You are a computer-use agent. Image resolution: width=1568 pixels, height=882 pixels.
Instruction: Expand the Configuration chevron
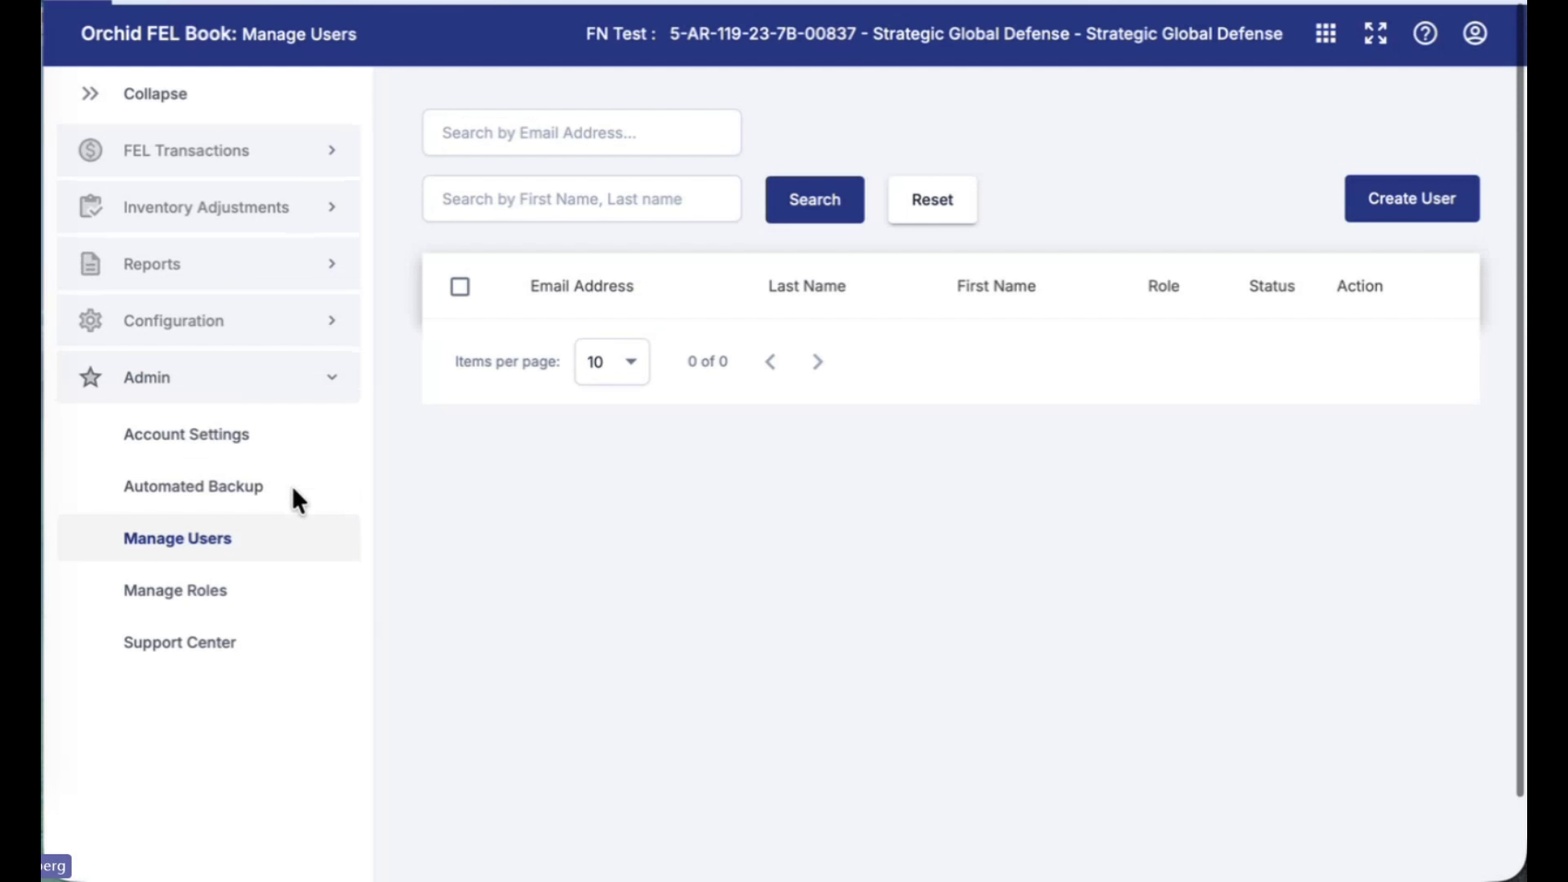coord(332,321)
